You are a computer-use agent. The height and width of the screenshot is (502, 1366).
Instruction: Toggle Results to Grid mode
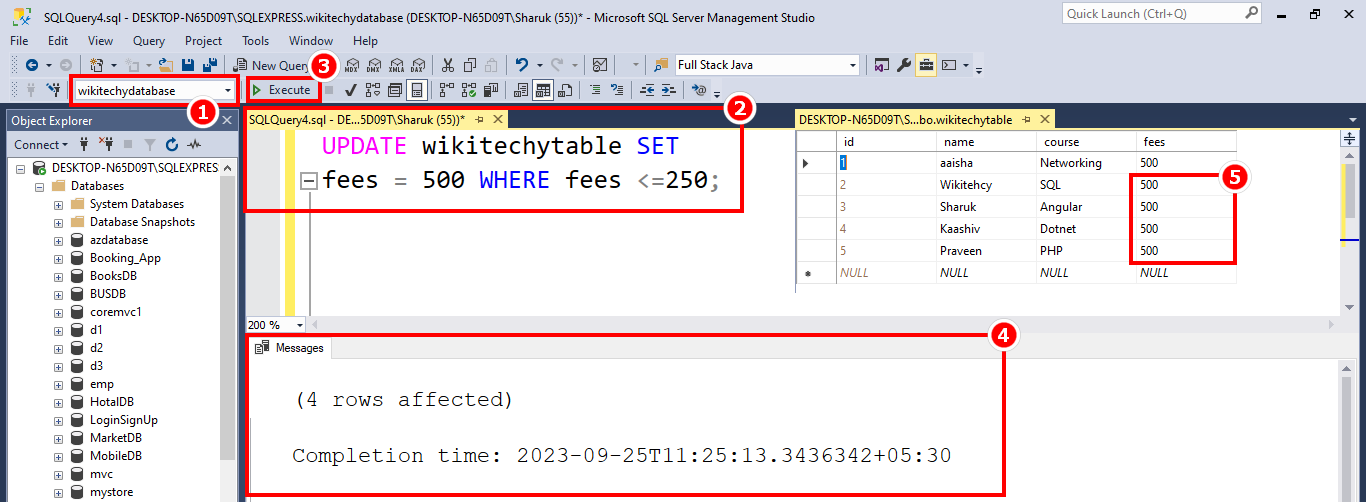pos(542,90)
